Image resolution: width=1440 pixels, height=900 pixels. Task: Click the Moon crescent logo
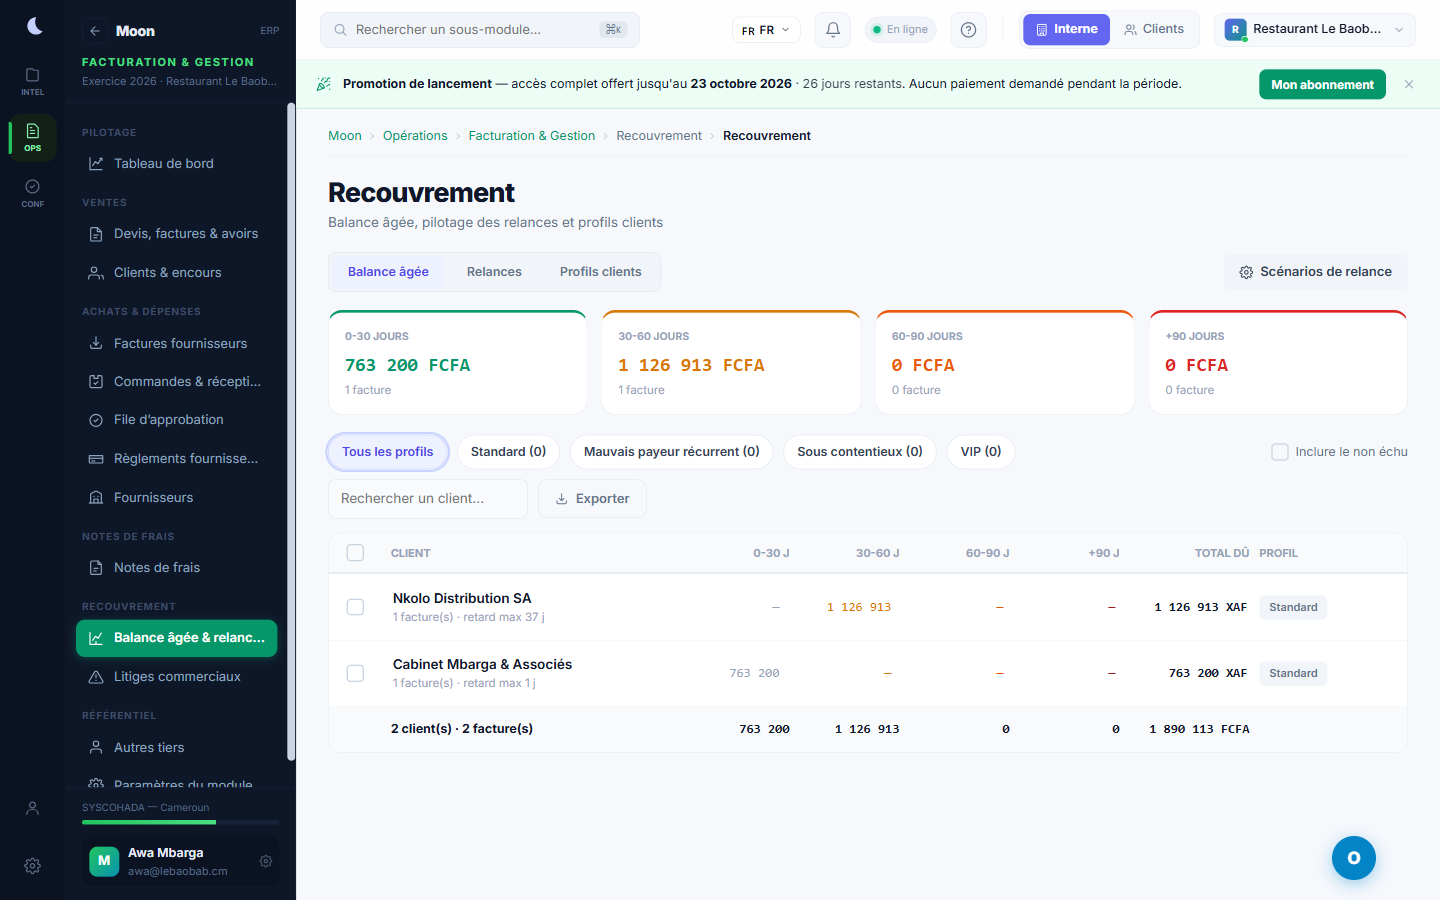tap(34, 26)
